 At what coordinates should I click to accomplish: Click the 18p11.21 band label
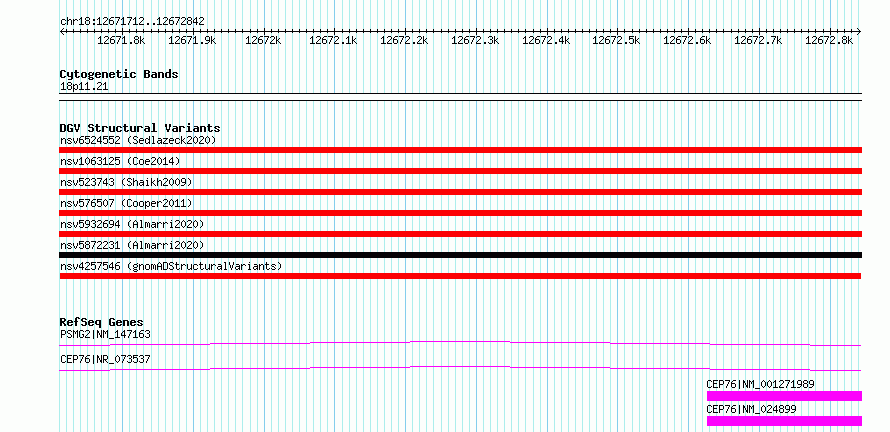click(84, 87)
